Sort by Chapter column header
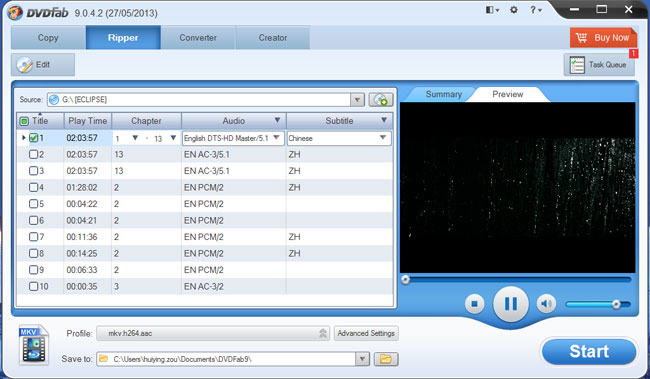 146,121
